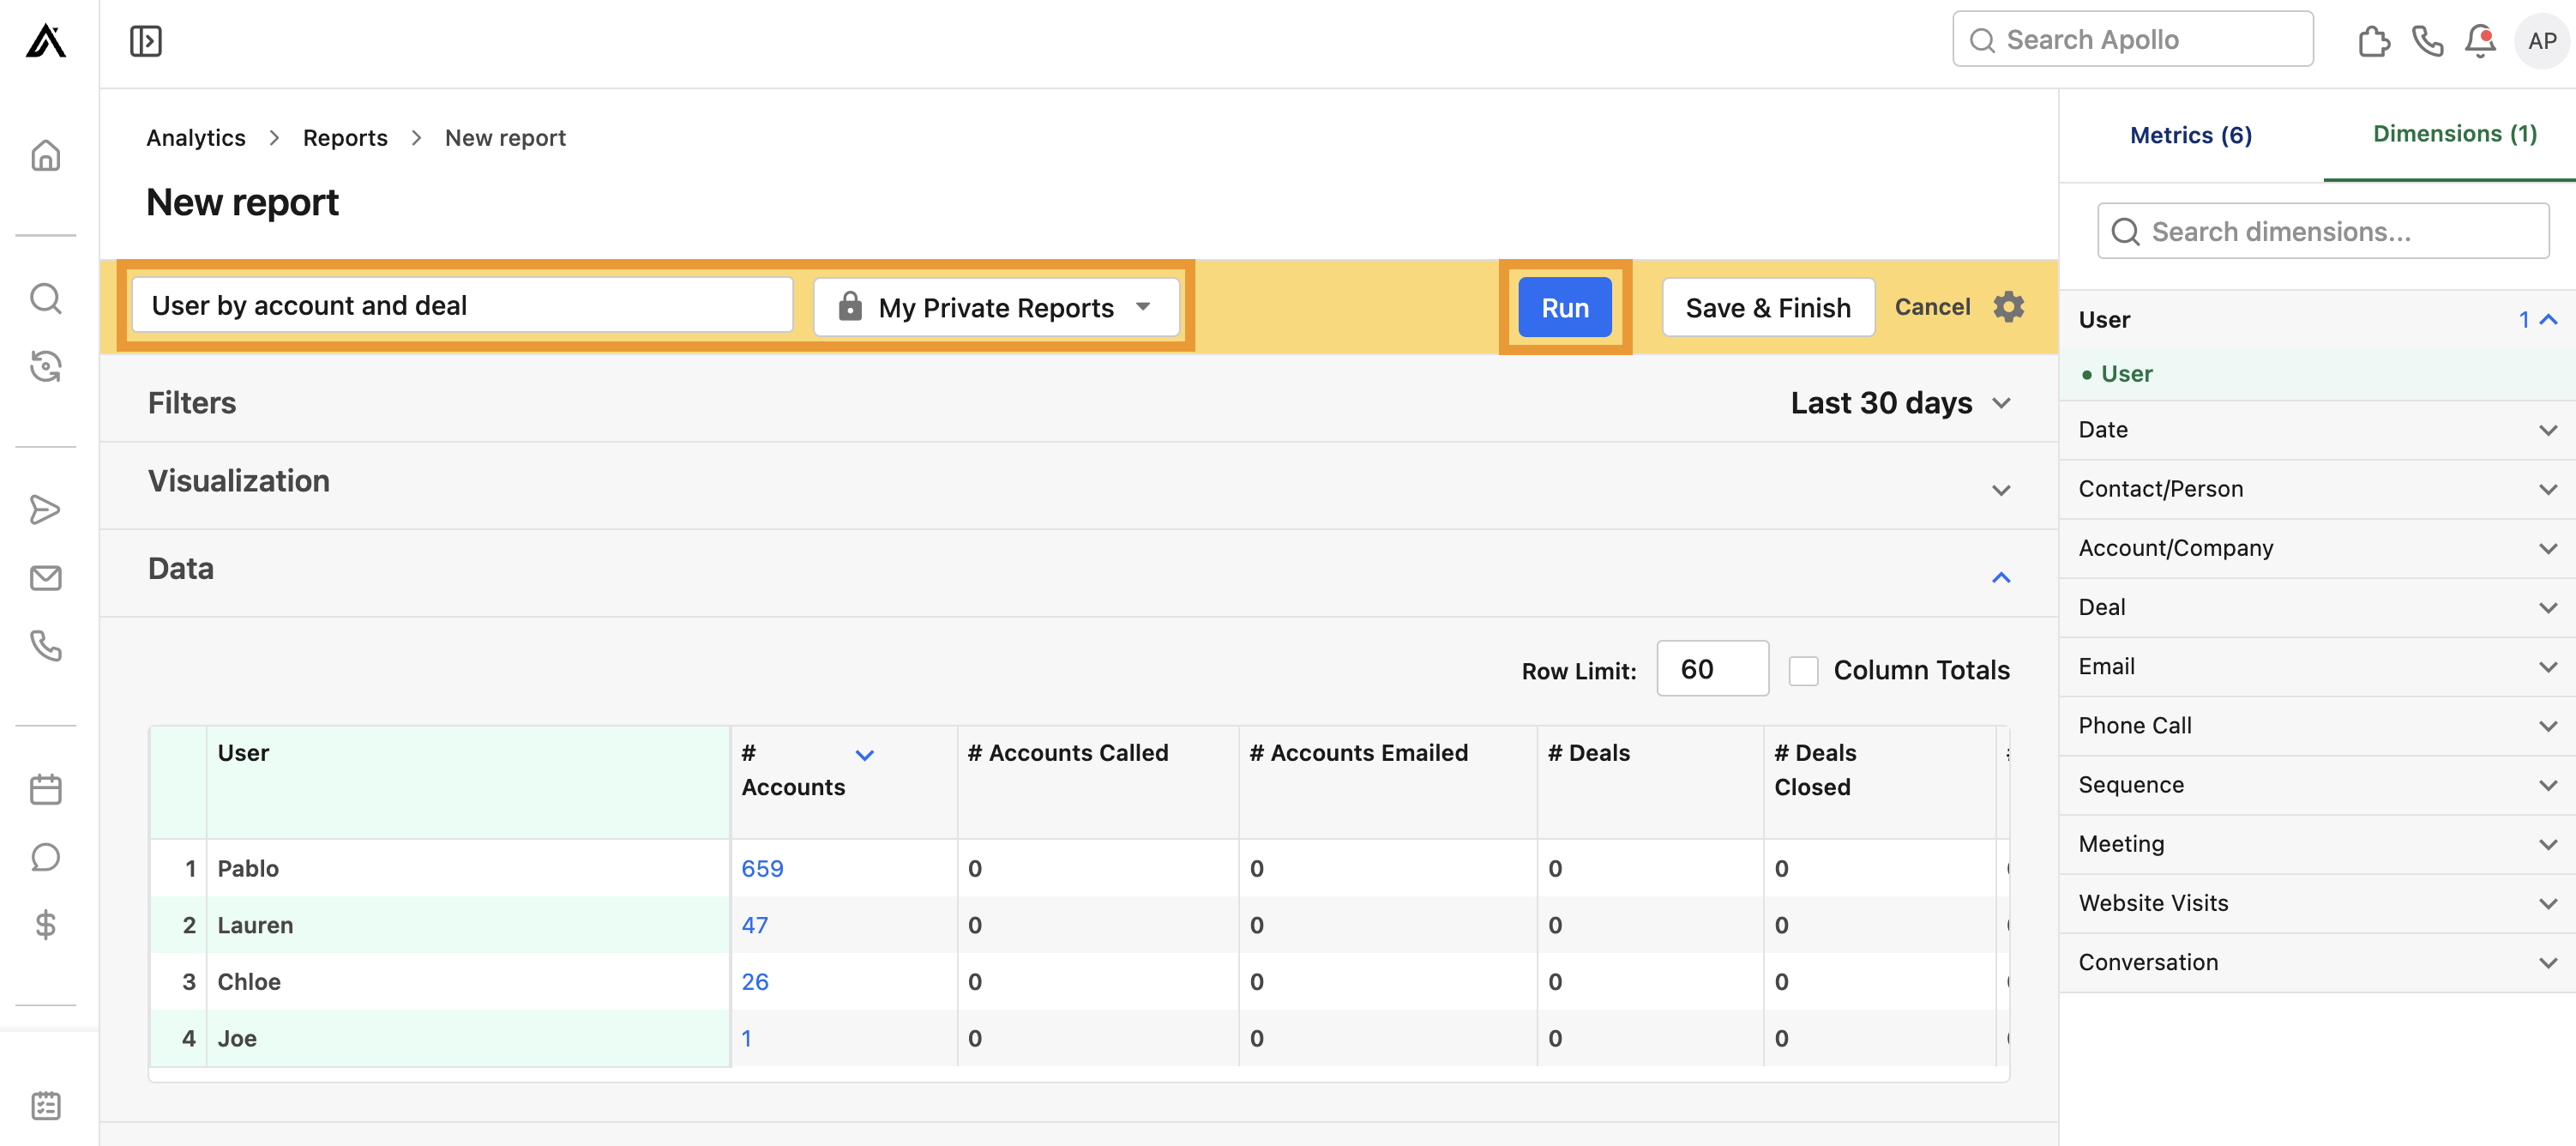Open the My Private Reports dropdown
Viewport: 2576px width, 1146px height.
[996, 307]
